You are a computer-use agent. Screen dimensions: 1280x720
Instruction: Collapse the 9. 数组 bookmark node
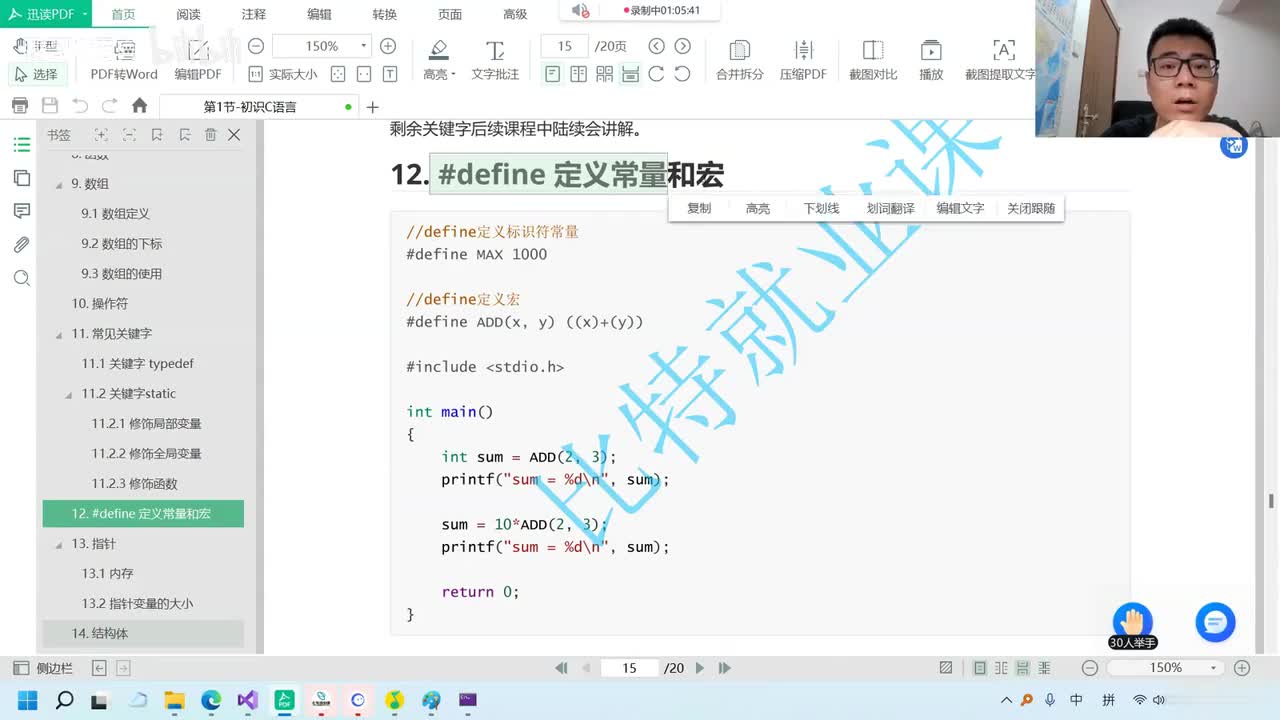pyautogui.click(x=58, y=184)
